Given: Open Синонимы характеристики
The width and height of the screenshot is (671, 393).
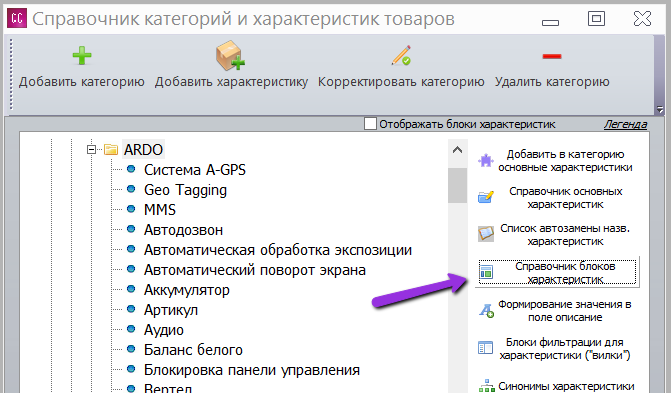Looking at the screenshot, I should [x=566, y=386].
